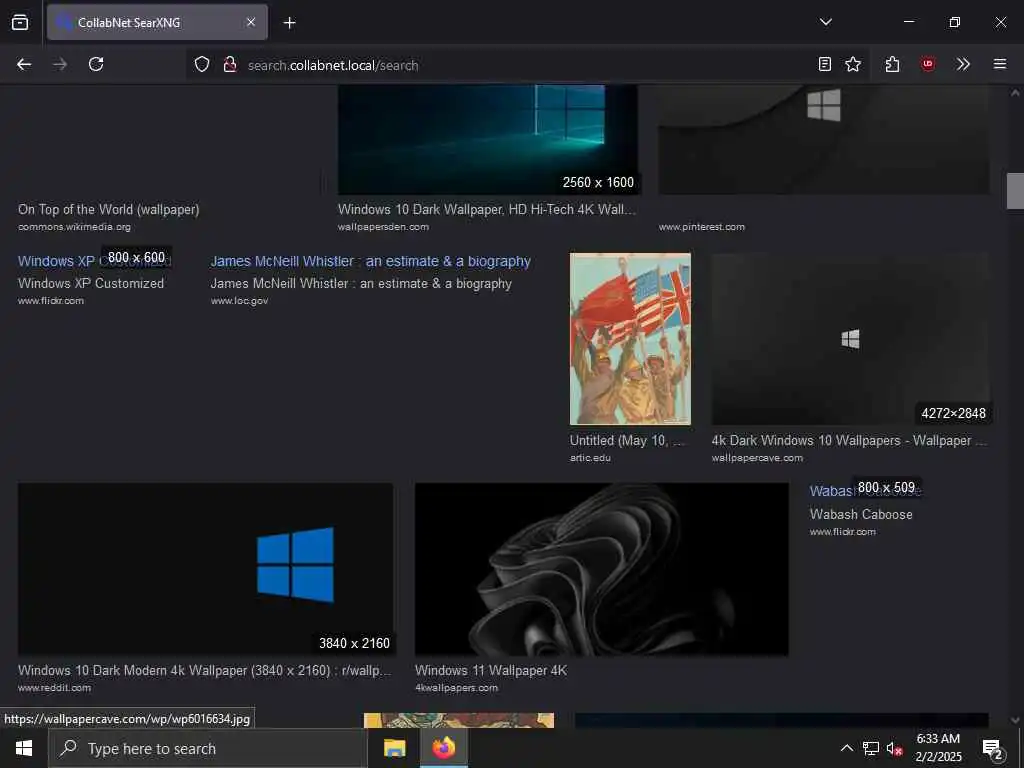Open tracking protection shield icon

tap(202, 64)
